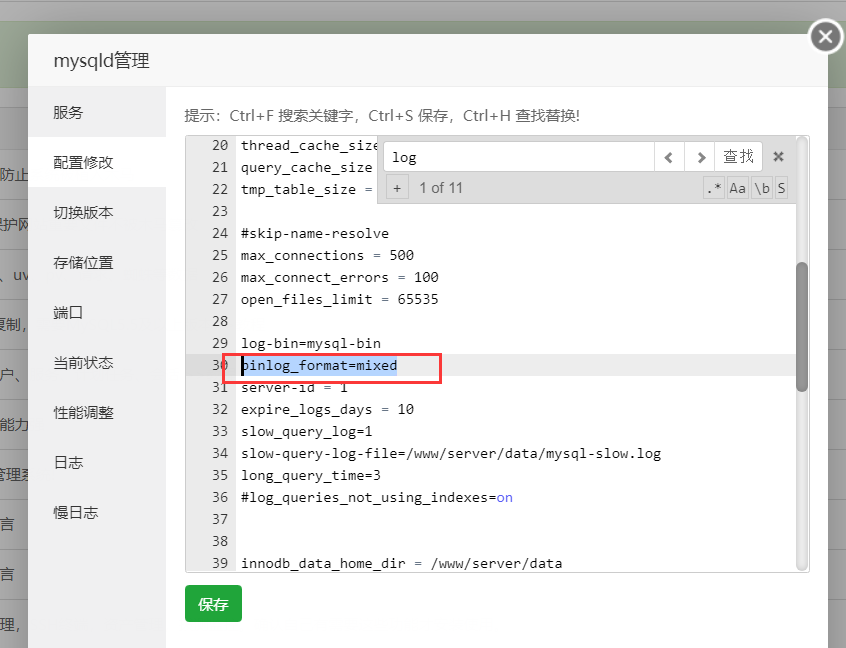
Task: Close the search bar with the X icon
Action: pyautogui.click(x=778, y=156)
